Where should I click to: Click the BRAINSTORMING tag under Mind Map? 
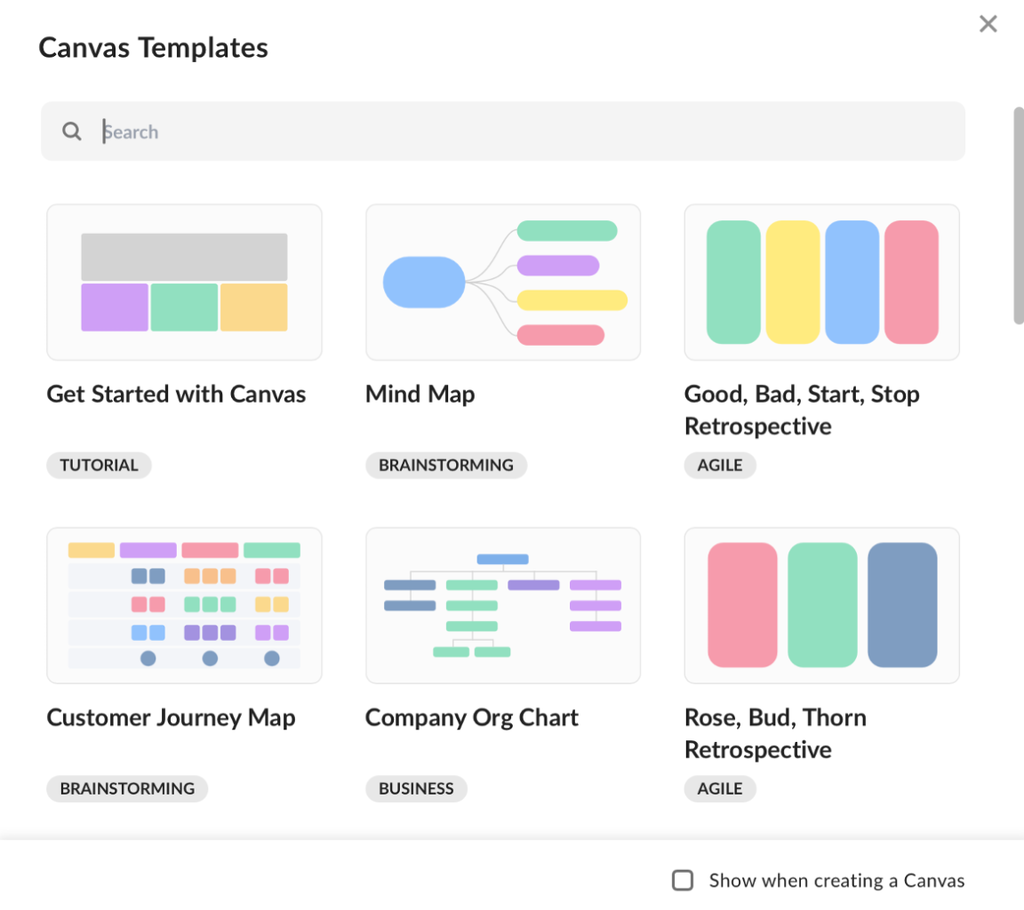[x=446, y=465]
